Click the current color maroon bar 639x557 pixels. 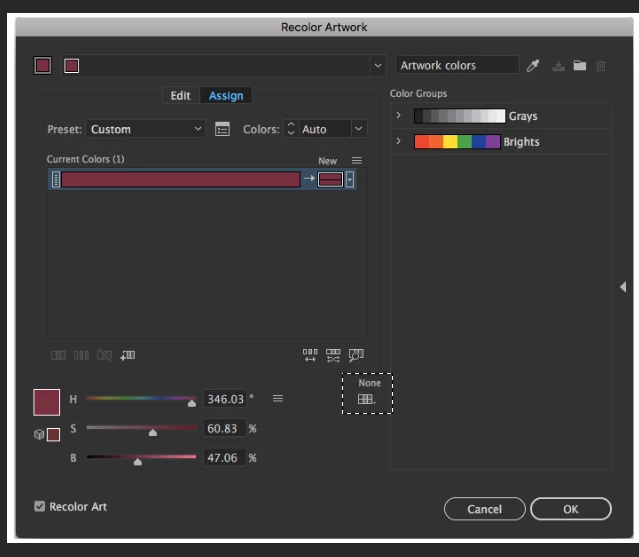tap(181, 179)
